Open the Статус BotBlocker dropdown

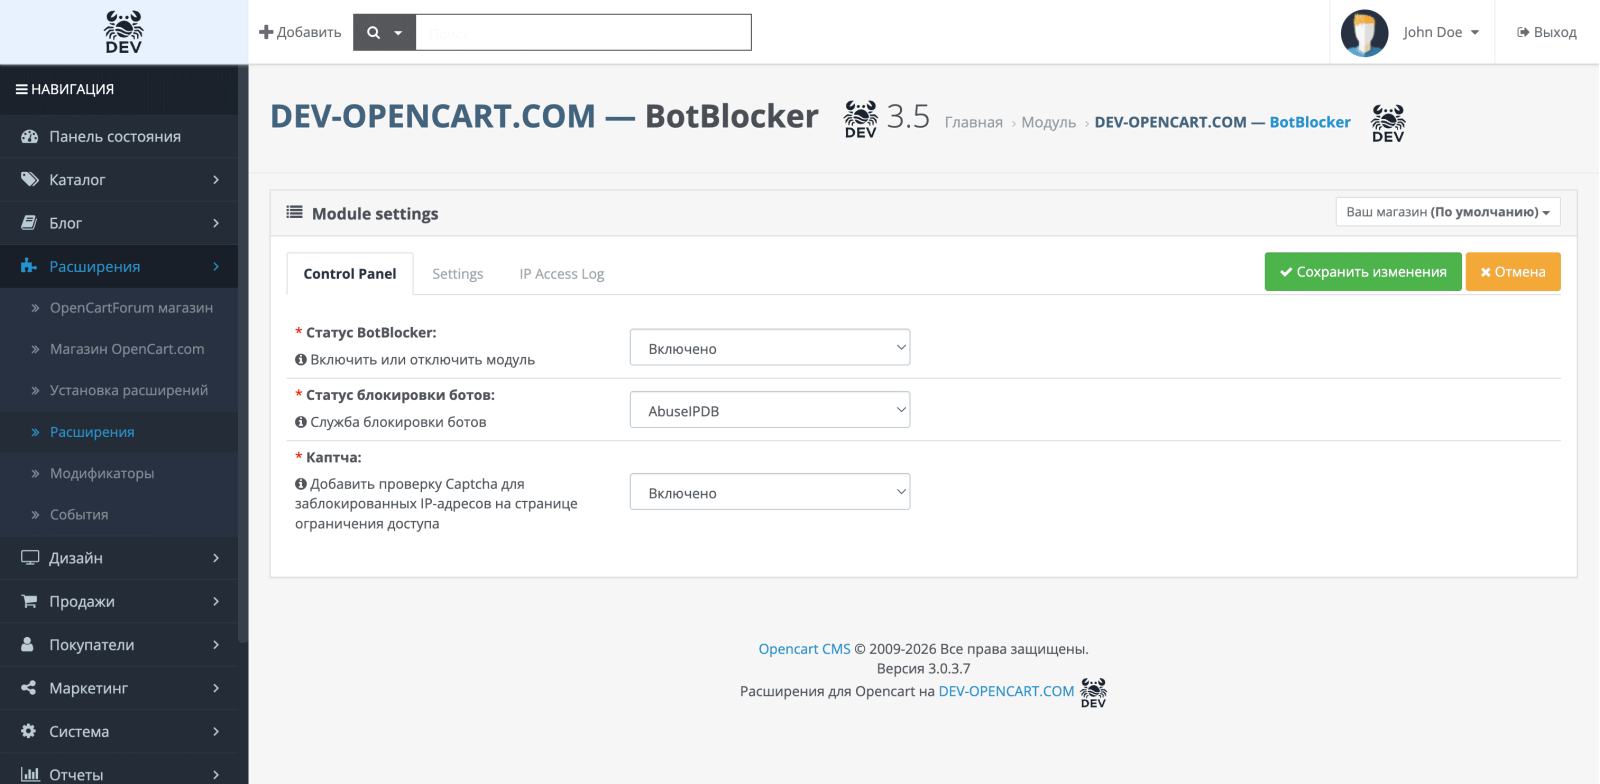pyautogui.click(x=770, y=348)
